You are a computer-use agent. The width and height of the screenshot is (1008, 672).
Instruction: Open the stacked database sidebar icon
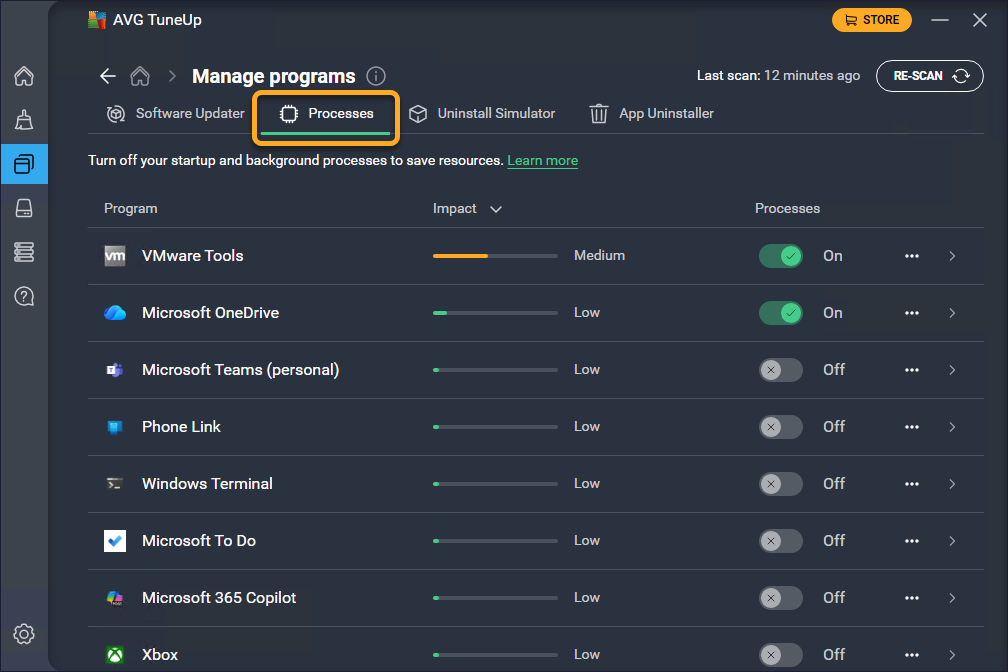click(24, 252)
